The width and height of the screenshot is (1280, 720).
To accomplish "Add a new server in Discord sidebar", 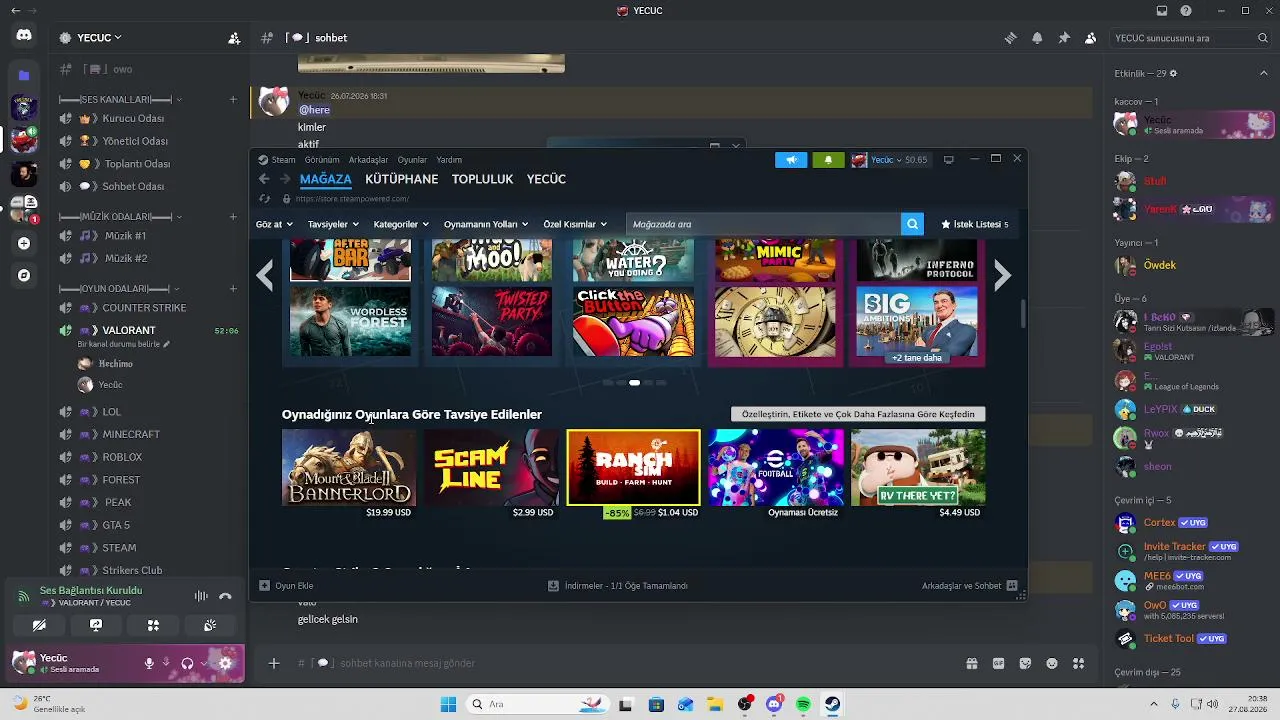I will pyautogui.click(x=24, y=243).
